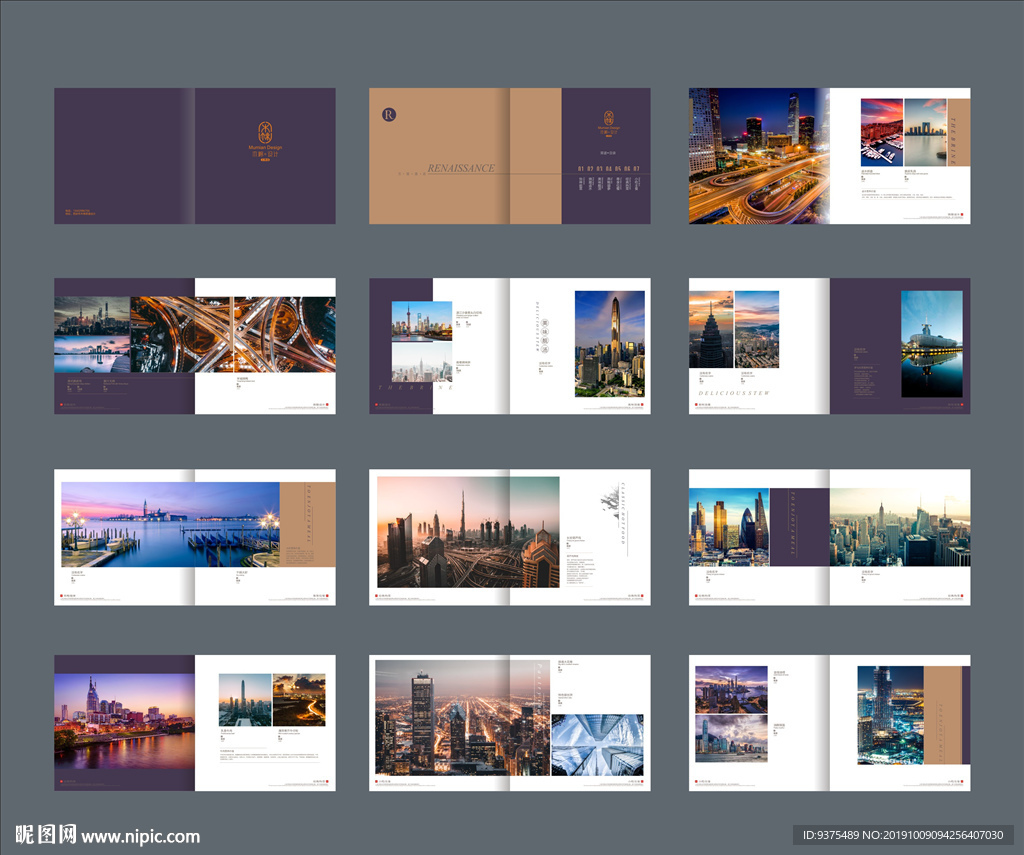
Task: Select the upper cloudy harbor skyline photo
Action: point(731,690)
